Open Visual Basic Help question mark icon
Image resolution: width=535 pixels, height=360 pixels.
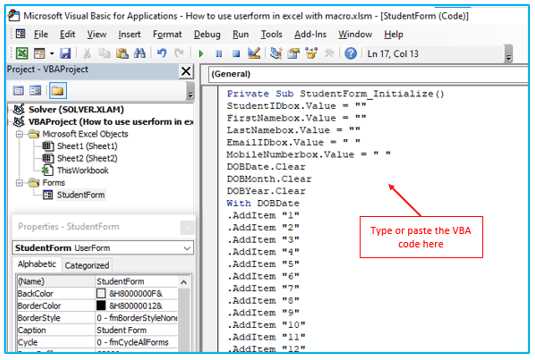pyautogui.click(x=350, y=54)
